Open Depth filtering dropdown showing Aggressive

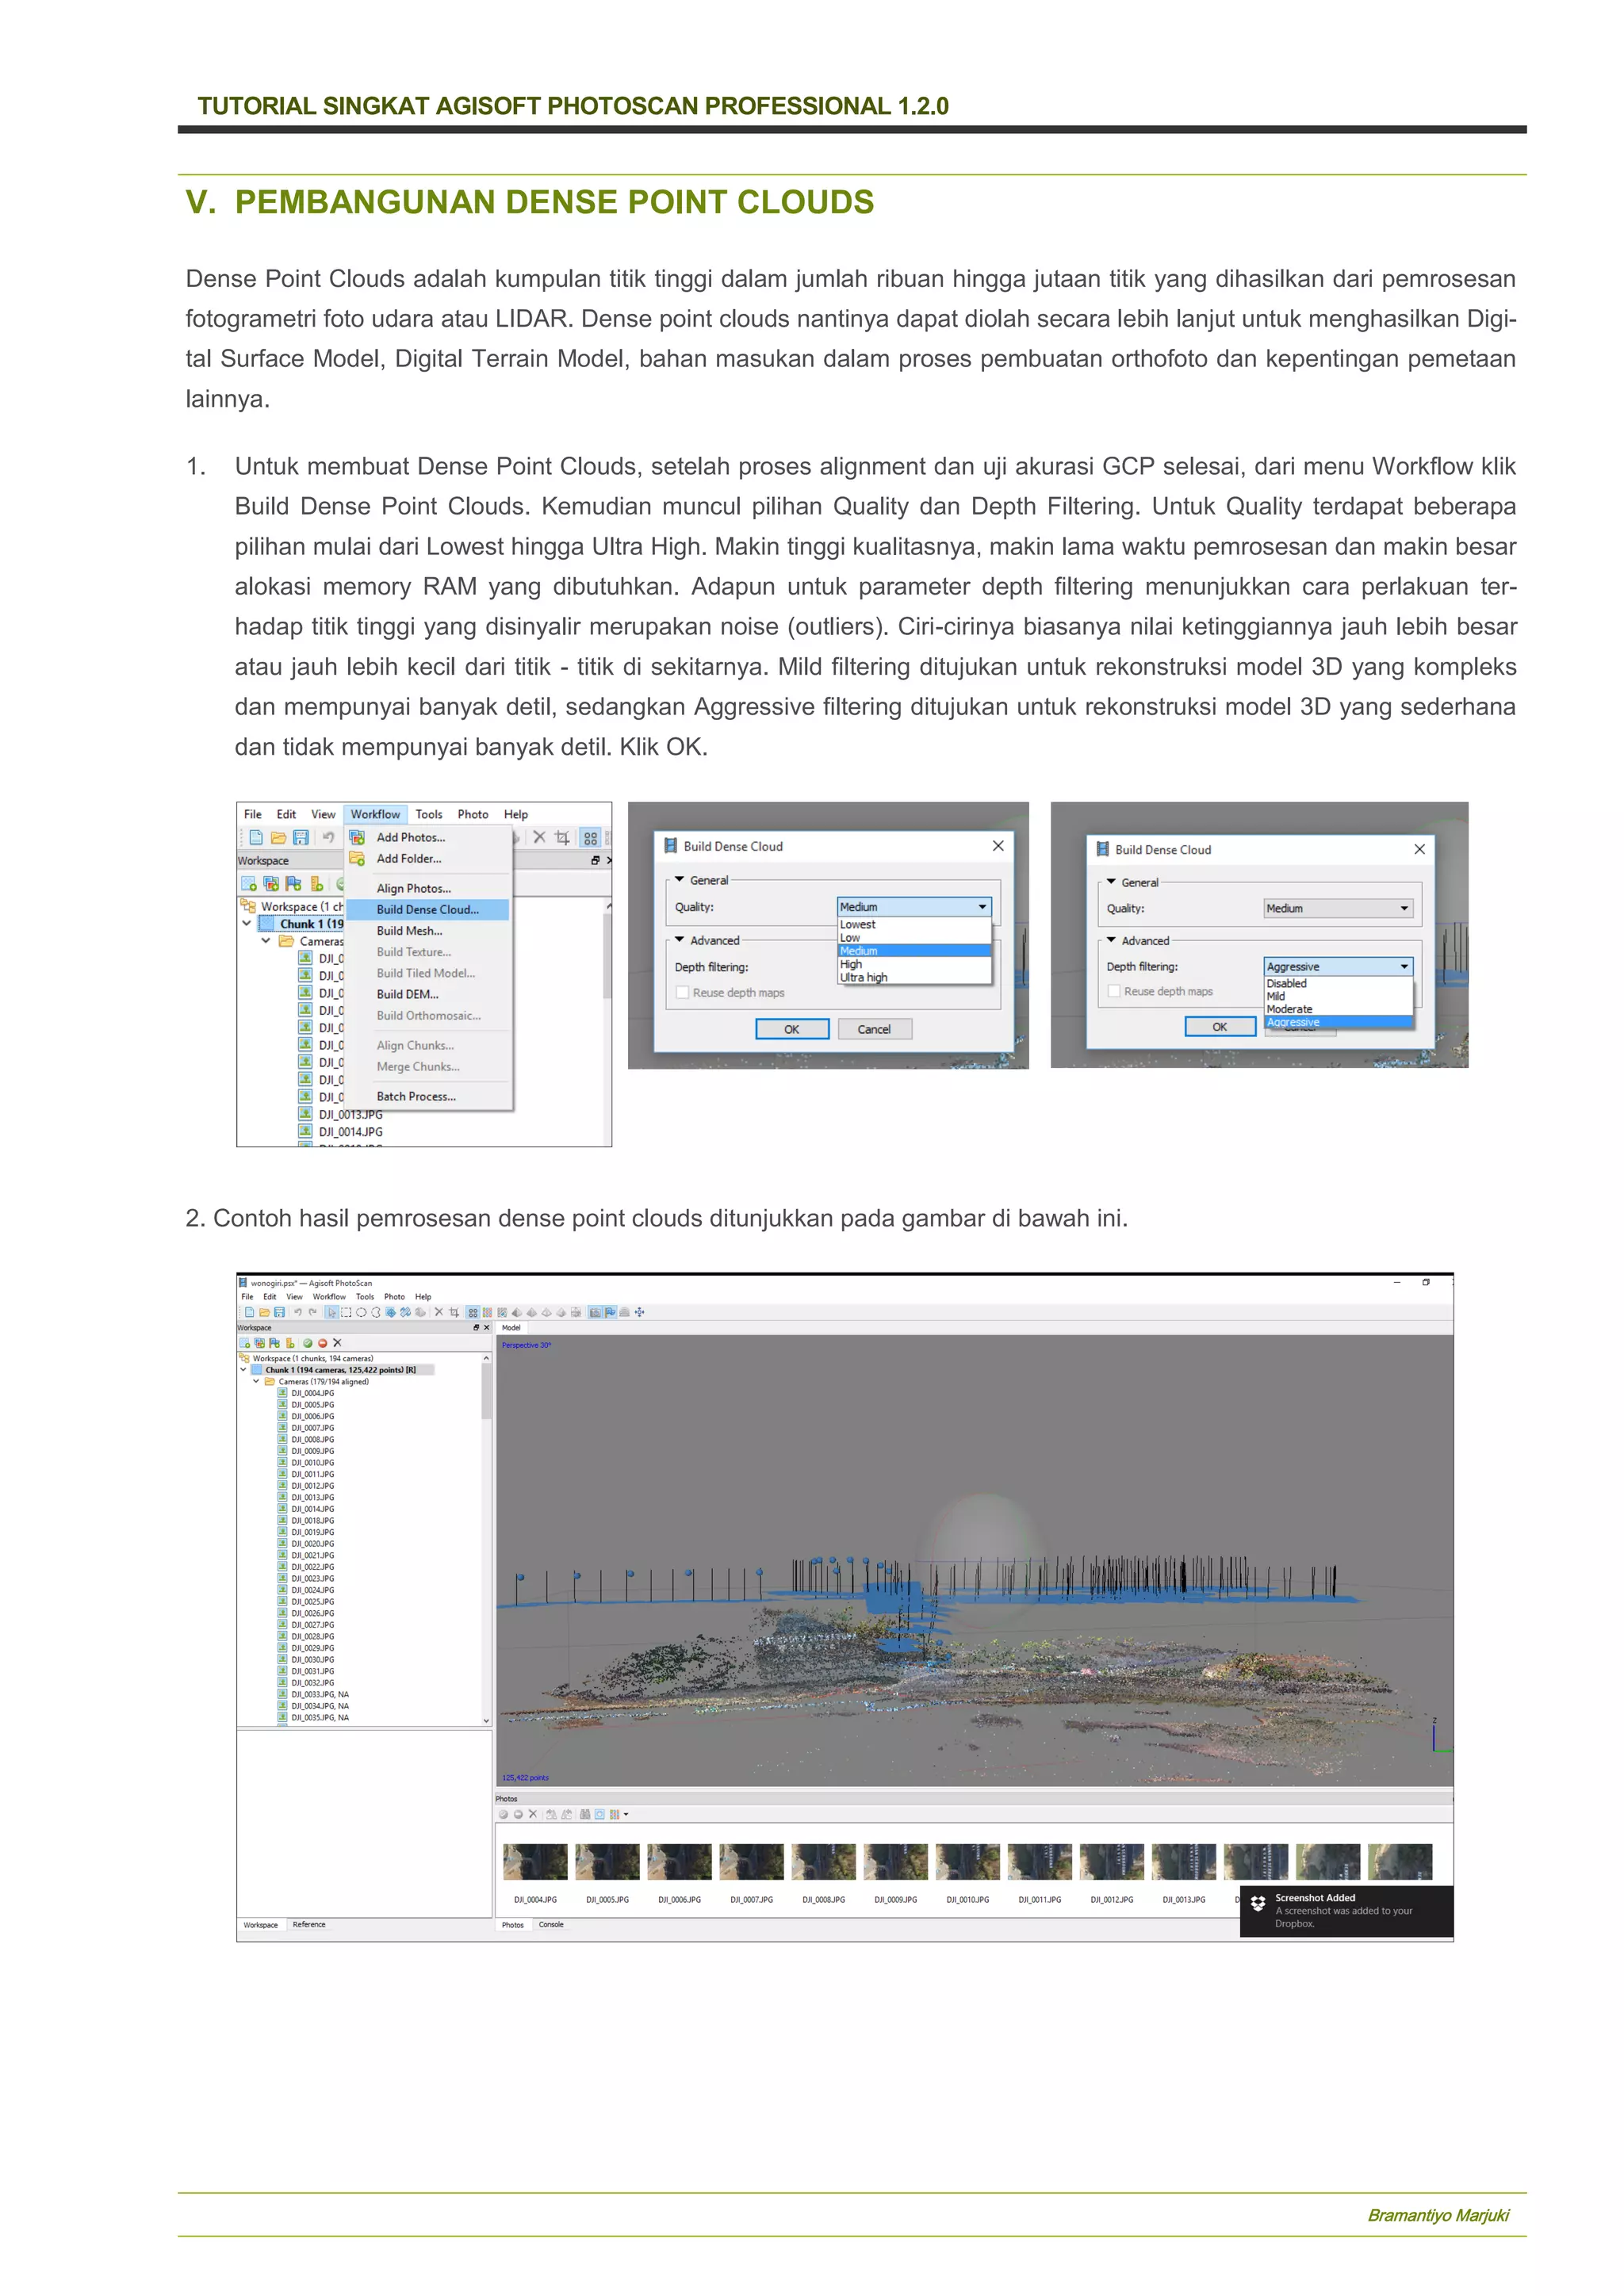pyautogui.click(x=1338, y=966)
